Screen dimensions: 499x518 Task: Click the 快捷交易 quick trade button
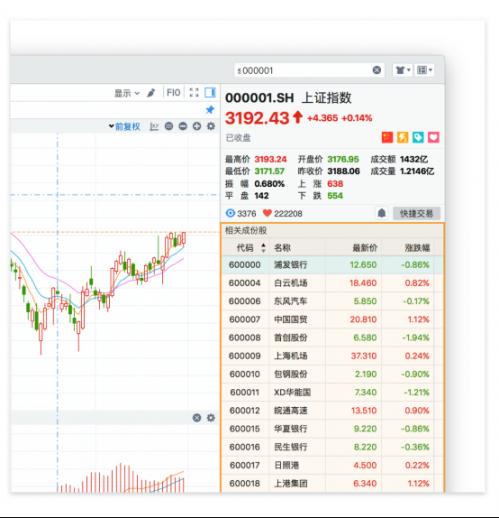pos(416,213)
